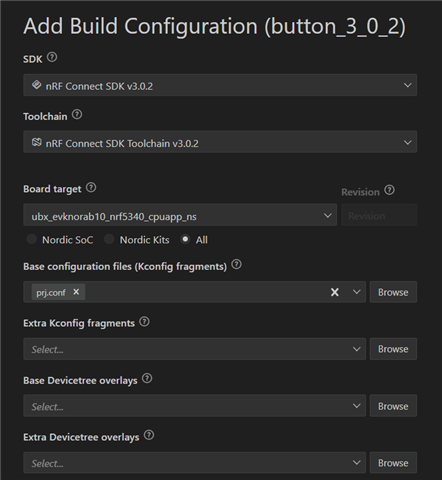The width and height of the screenshot is (442, 480).
Task: Clear all base configuration files
Action: click(335, 292)
